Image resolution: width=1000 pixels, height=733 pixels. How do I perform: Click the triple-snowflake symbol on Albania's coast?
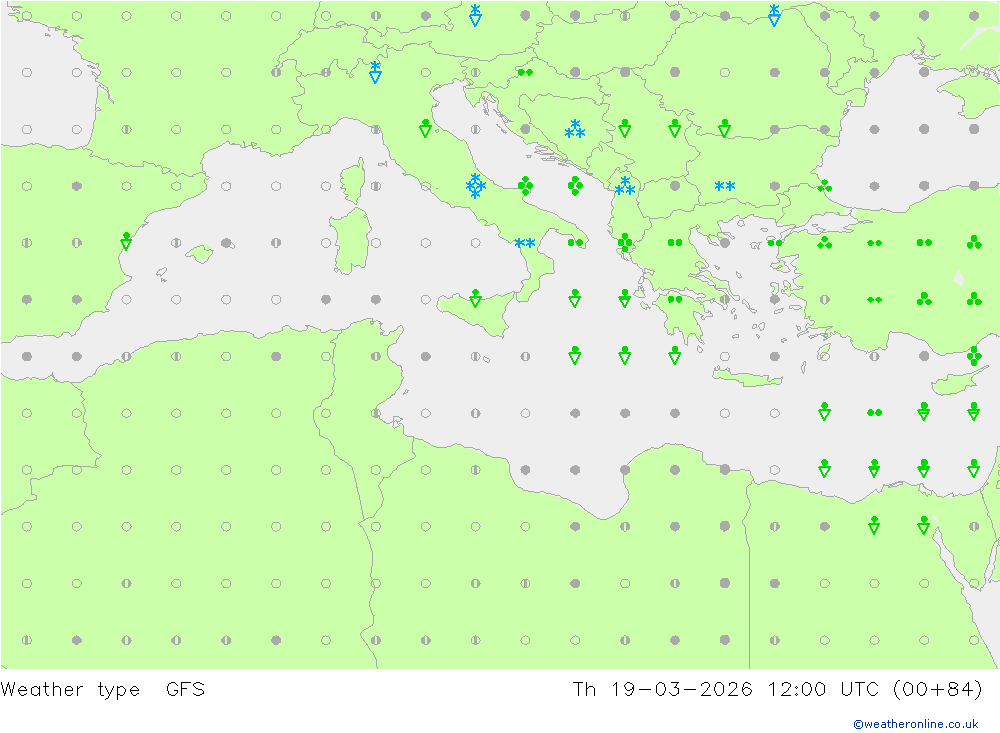coord(624,186)
